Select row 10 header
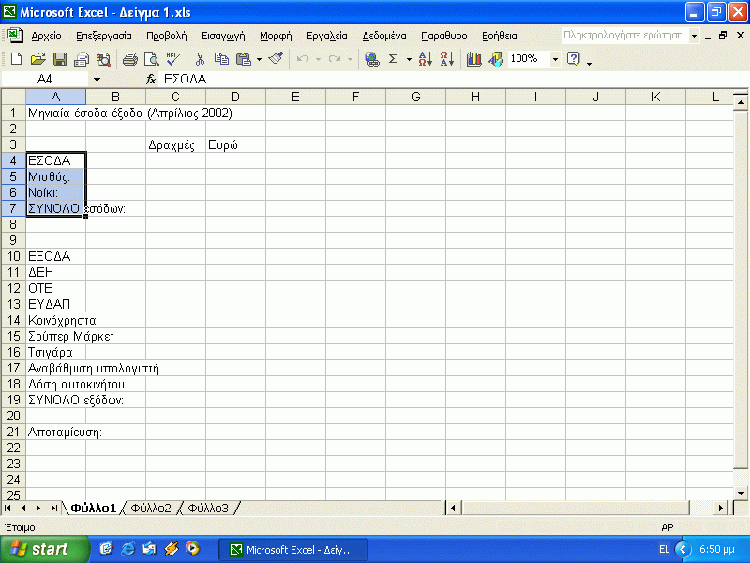Viewport: 750px width, 563px height. [x=13, y=256]
